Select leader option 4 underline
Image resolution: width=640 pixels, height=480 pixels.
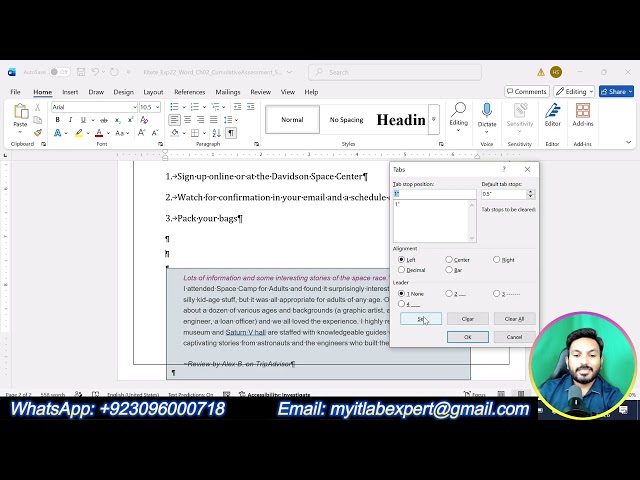pyautogui.click(x=401, y=304)
